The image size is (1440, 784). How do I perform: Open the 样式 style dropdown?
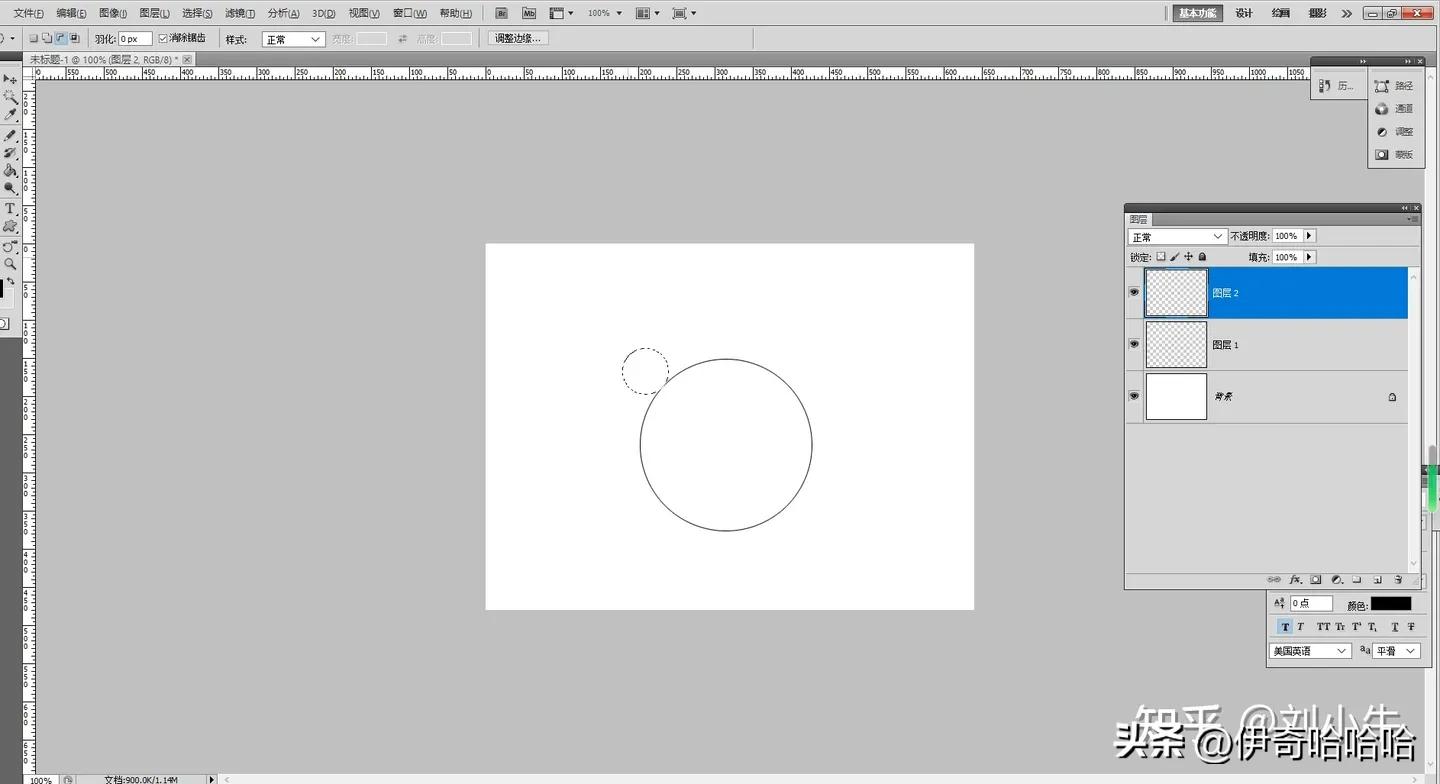coord(293,39)
